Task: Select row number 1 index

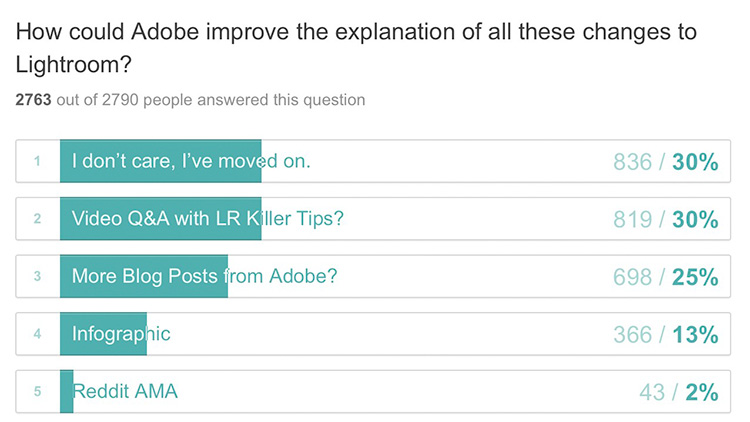Action: click(37, 161)
